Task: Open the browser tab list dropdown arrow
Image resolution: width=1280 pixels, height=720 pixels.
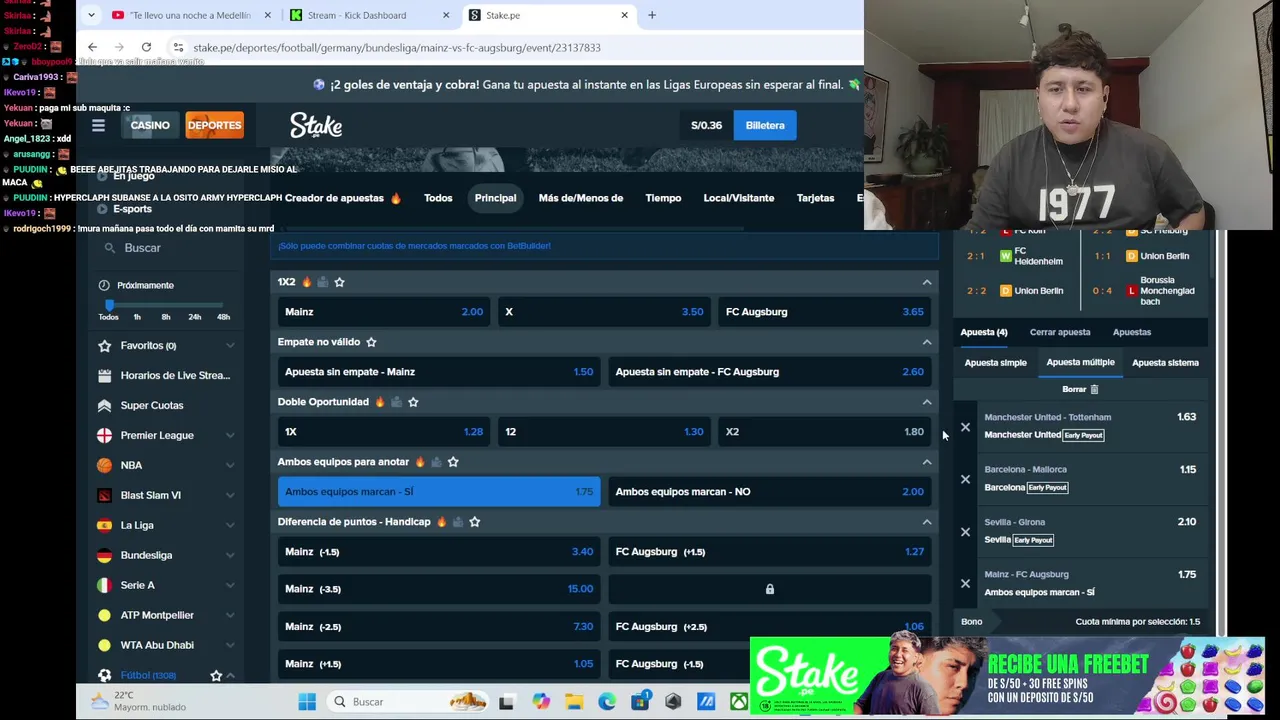Action: click(x=91, y=15)
